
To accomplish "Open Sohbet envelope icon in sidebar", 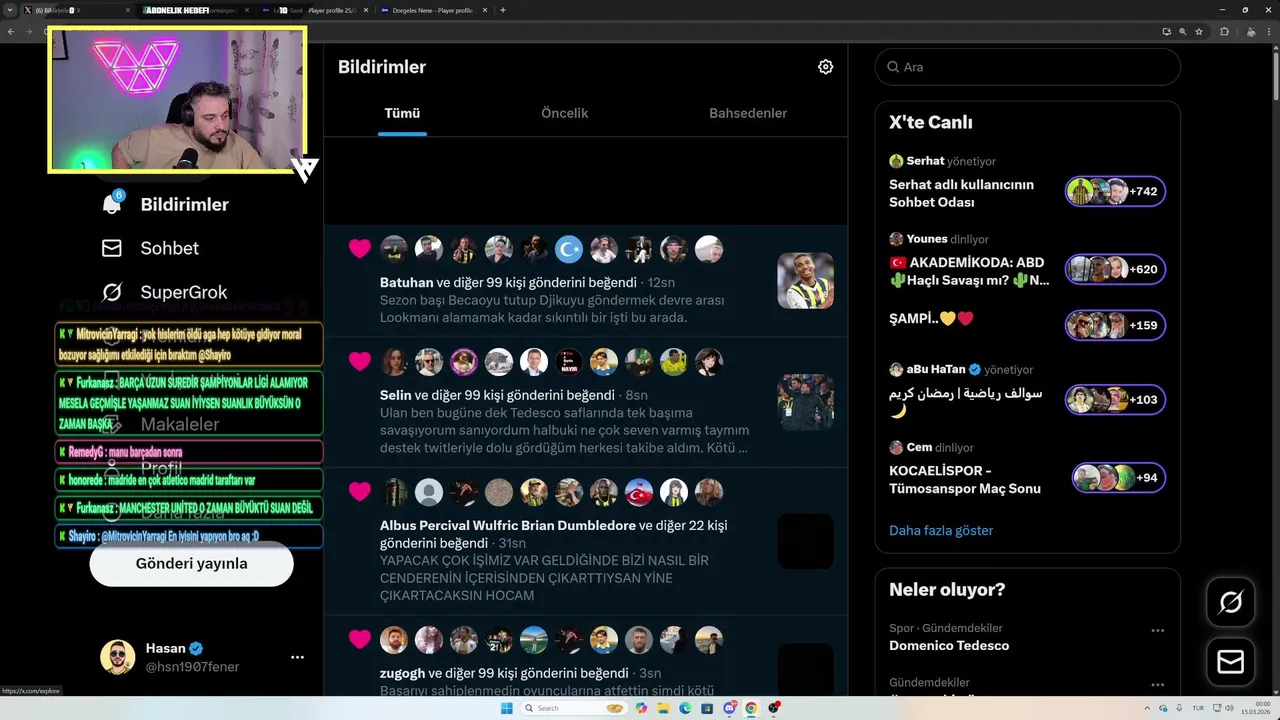I will pyautogui.click(x=112, y=248).
